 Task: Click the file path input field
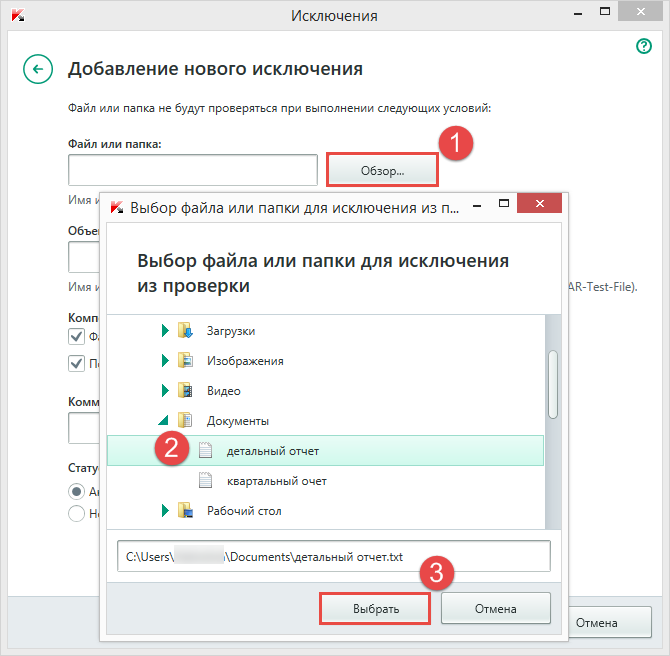(328, 555)
